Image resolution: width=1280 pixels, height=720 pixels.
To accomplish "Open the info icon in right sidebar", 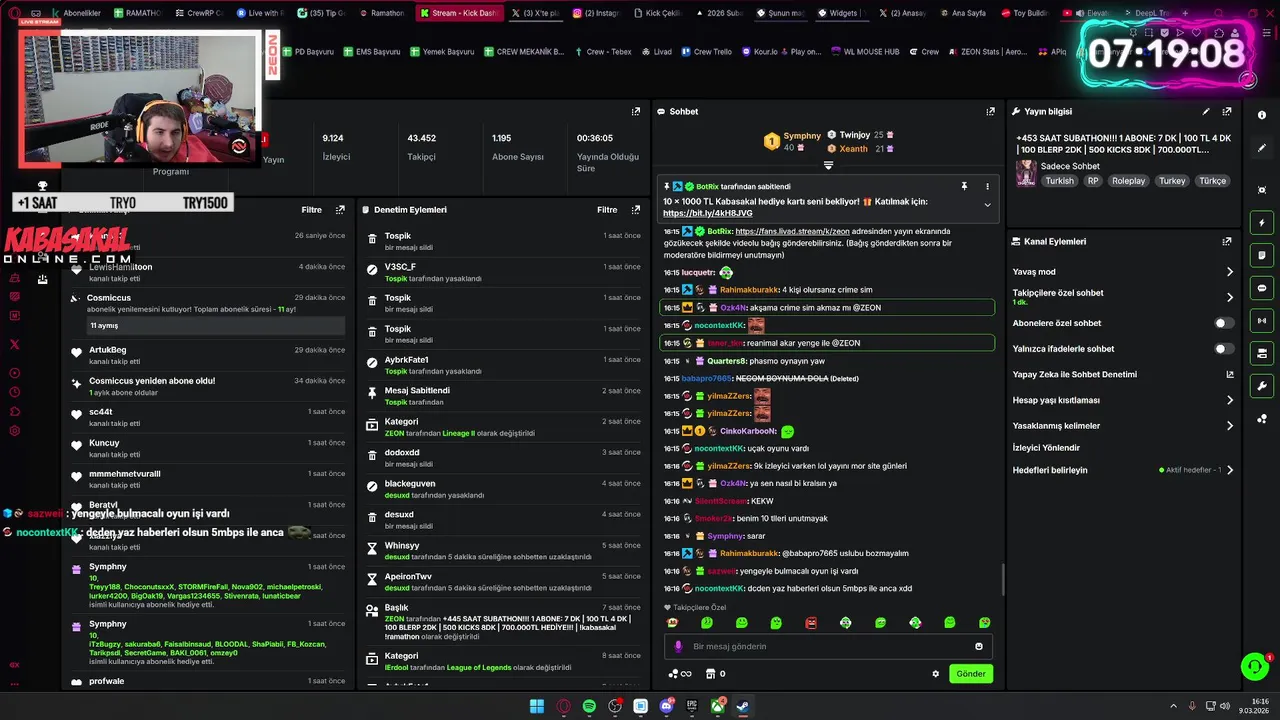I will 1262,115.
